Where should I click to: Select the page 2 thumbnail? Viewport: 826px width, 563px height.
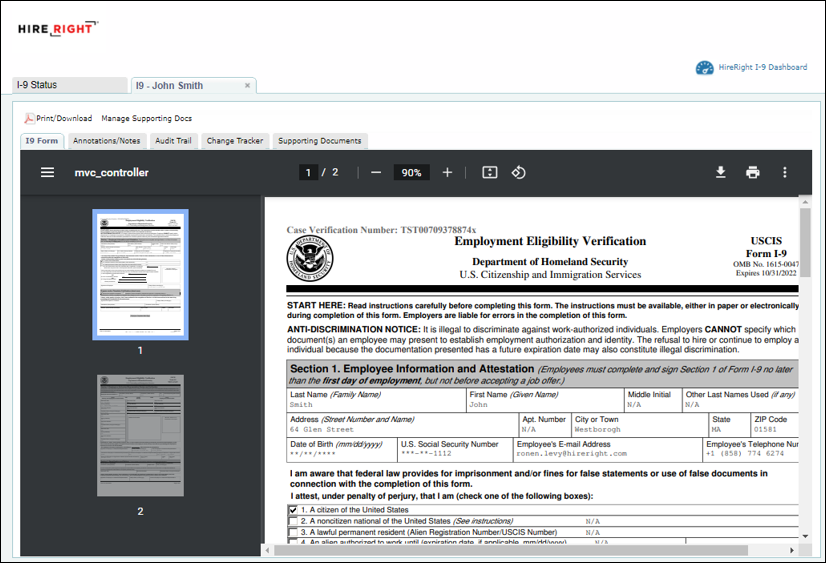pyautogui.click(x=140, y=435)
